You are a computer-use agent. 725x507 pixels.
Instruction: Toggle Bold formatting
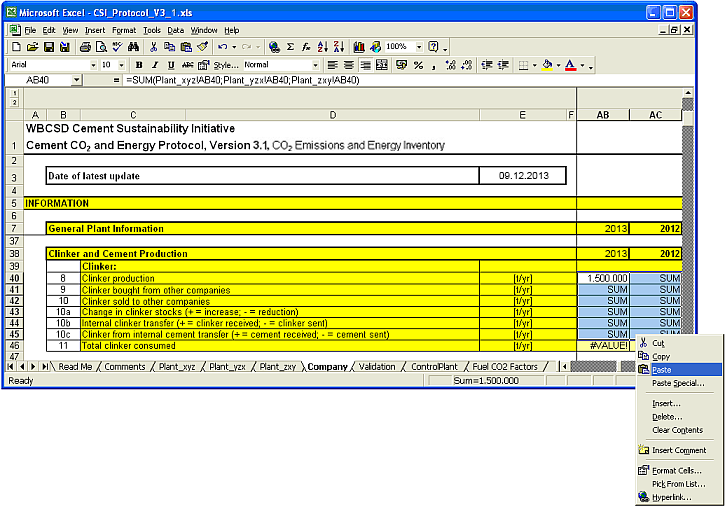[139, 65]
